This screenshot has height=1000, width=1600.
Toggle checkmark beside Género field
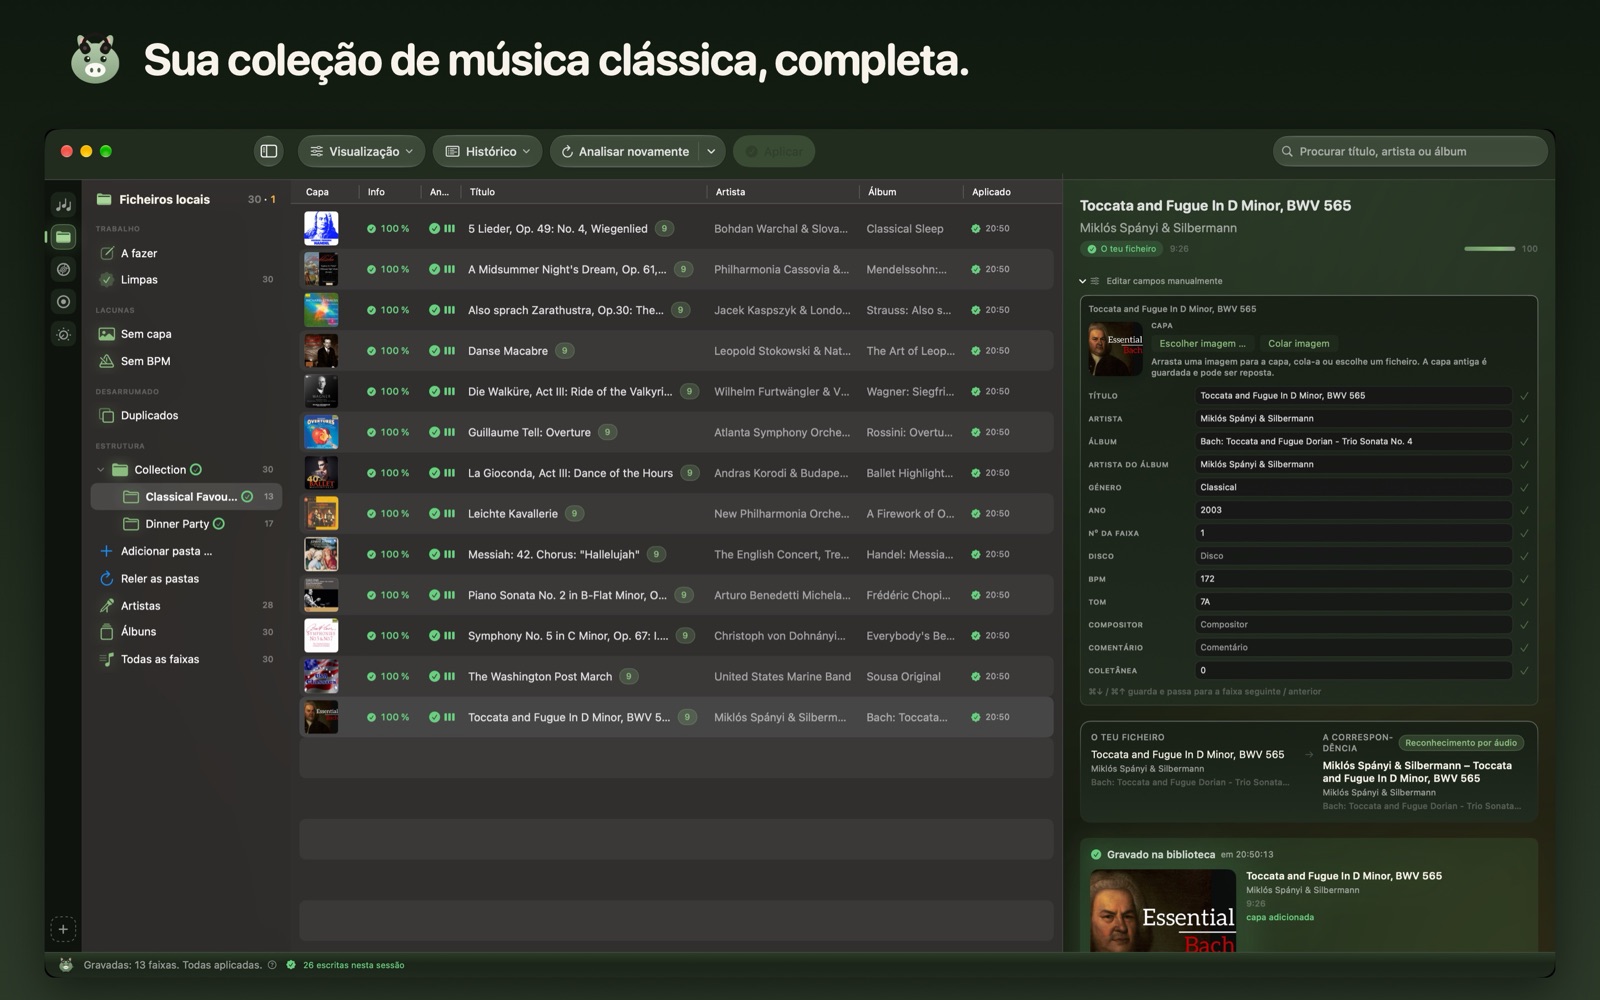click(1524, 488)
